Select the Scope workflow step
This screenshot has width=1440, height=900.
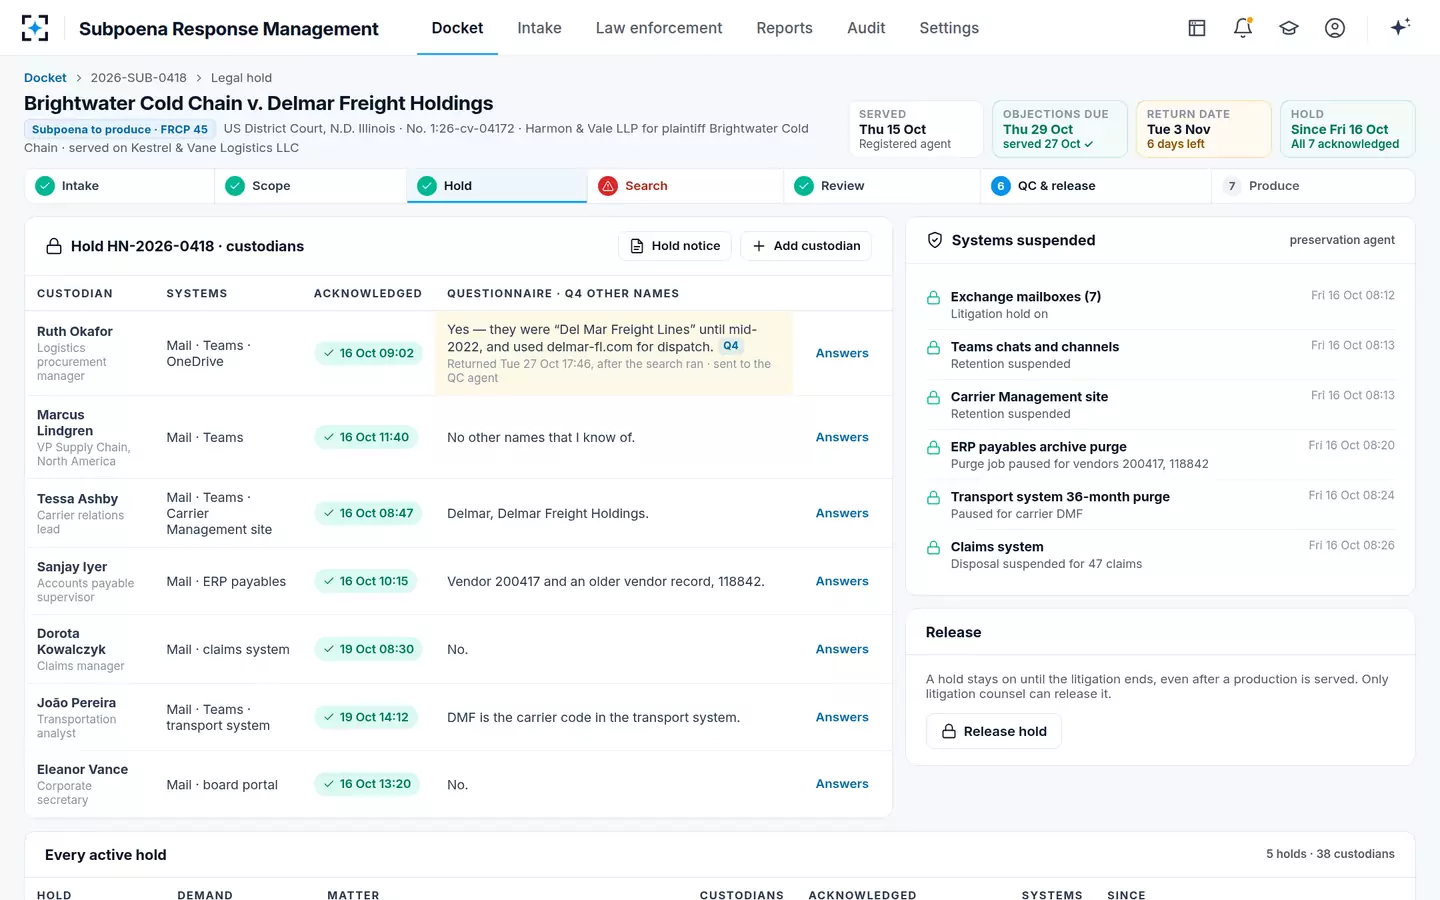(310, 186)
